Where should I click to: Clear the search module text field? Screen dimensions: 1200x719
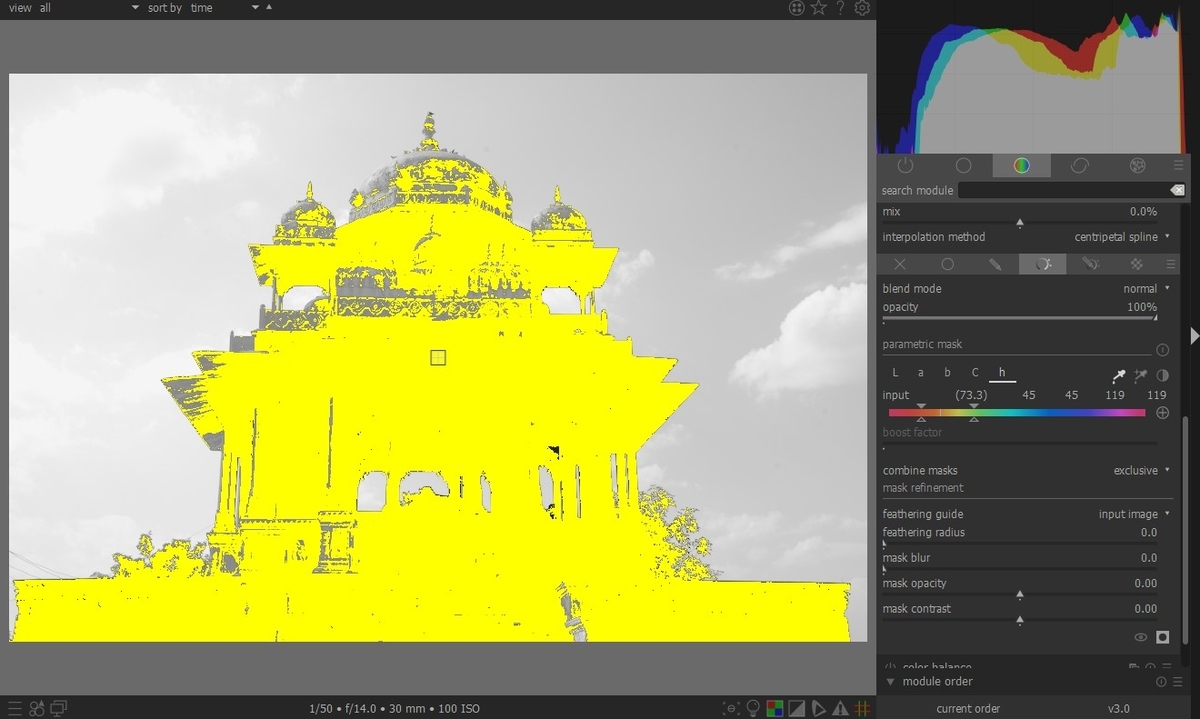pyautogui.click(x=1177, y=190)
